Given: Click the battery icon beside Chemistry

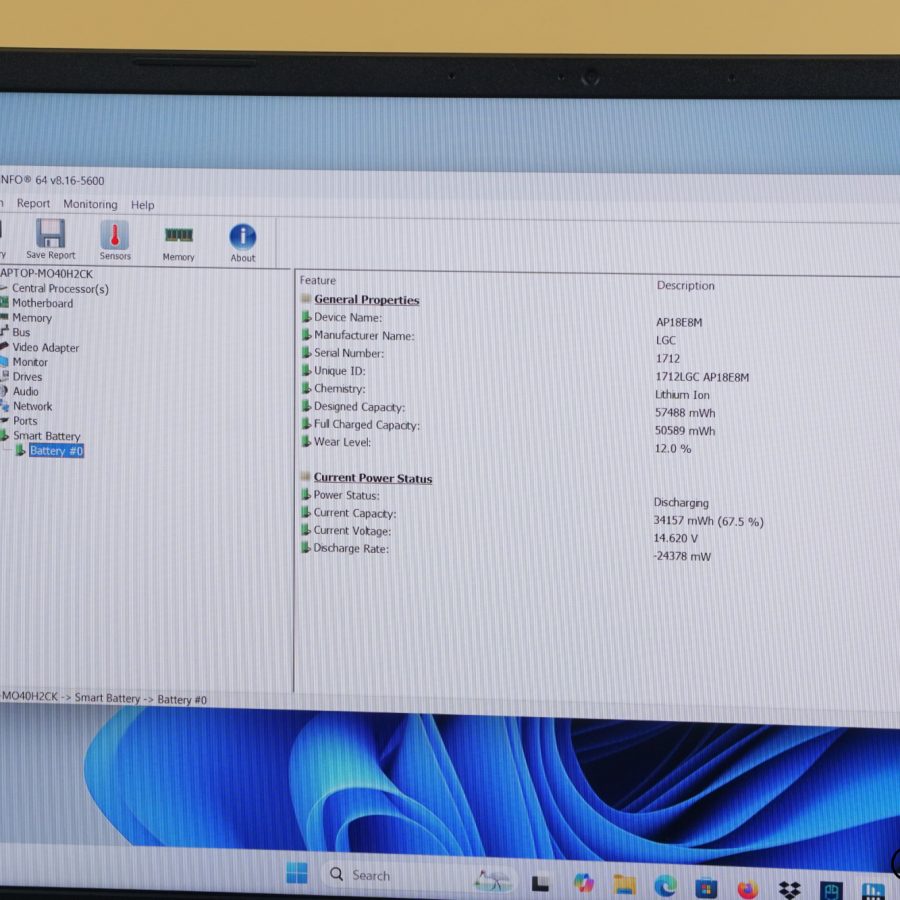Looking at the screenshot, I should click(307, 388).
